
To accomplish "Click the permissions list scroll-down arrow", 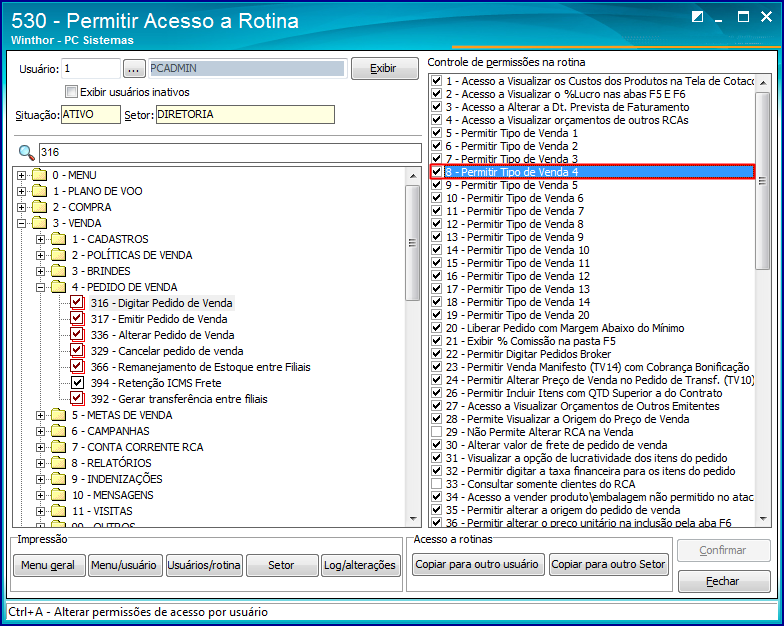I will coord(763,519).
